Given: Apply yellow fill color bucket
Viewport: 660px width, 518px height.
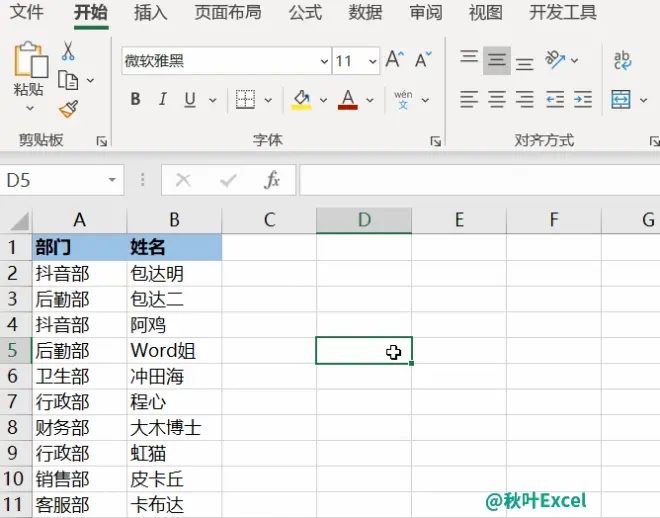Looking at the screenshot, I should tap(302, 100).
